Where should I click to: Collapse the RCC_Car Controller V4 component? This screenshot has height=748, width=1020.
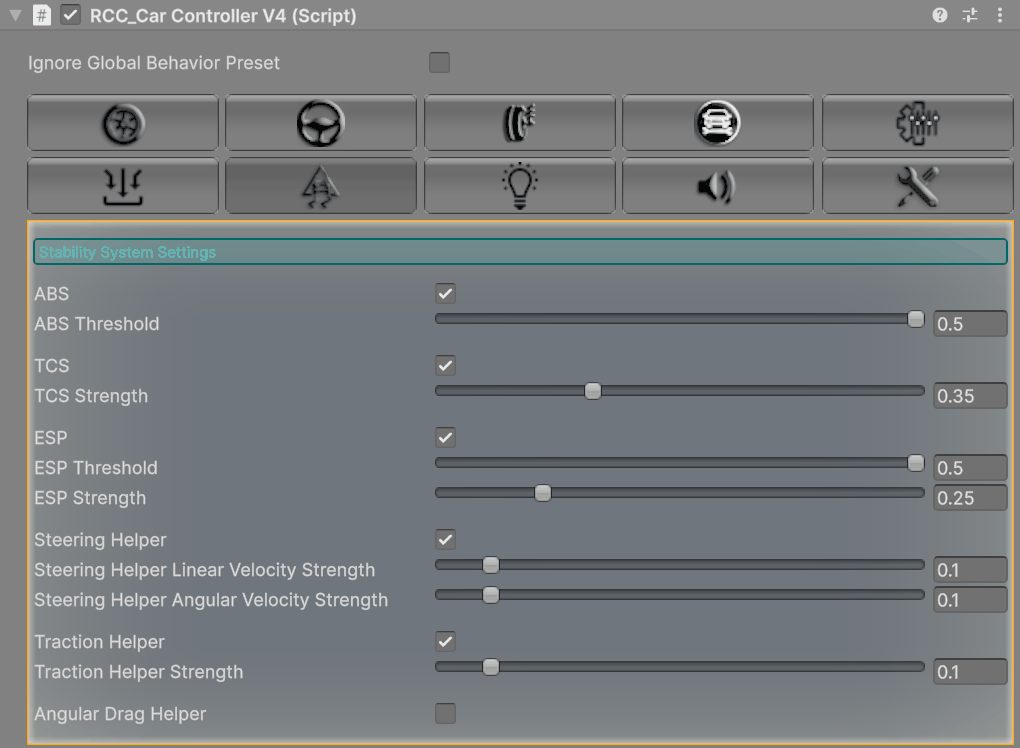(15, 15)
